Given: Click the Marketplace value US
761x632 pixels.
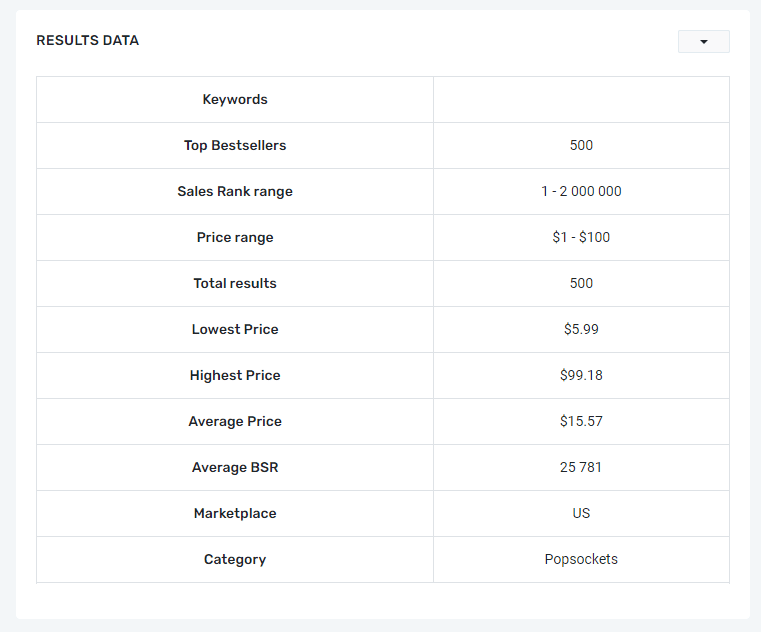Looking at the screenshot, I should coord(581,513).
